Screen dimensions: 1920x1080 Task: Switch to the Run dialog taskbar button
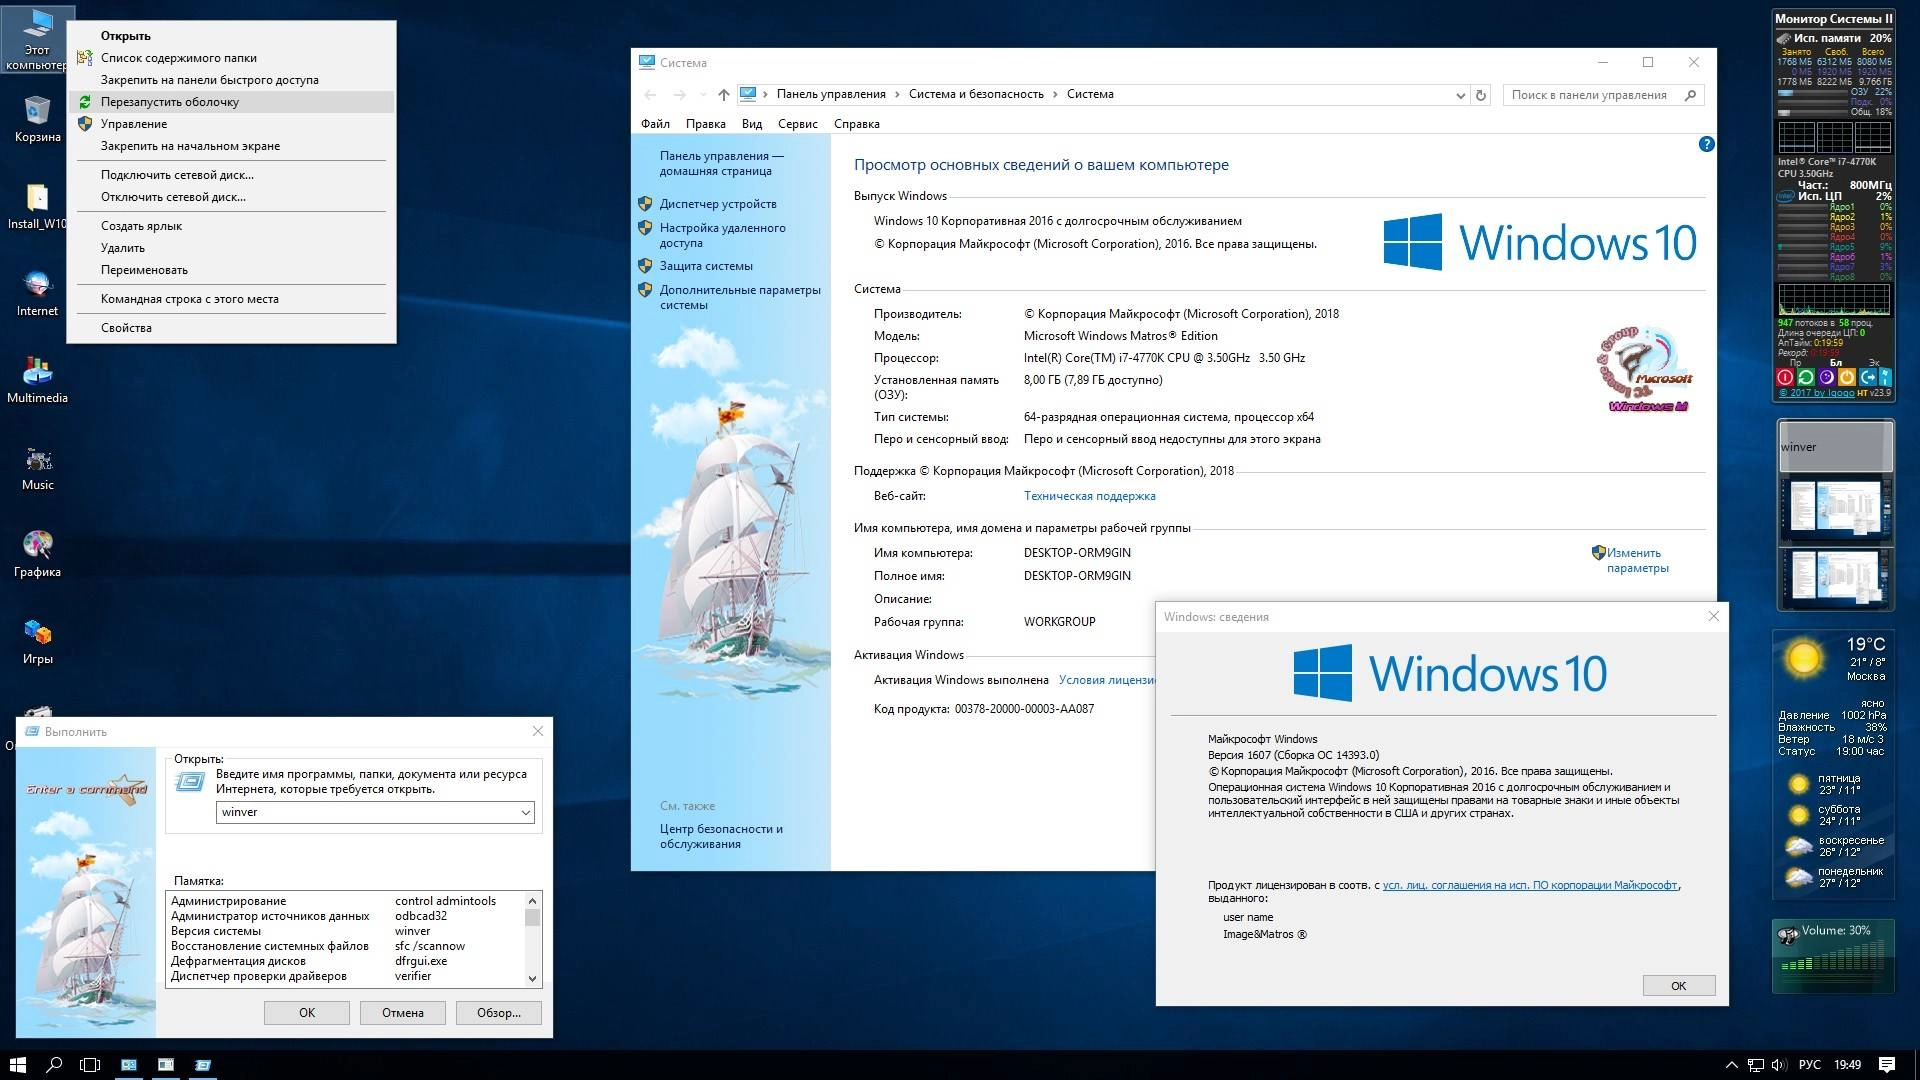coord(203,1065)
